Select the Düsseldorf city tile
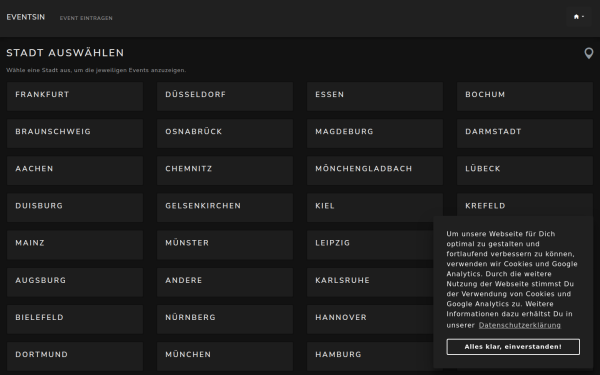600x375 pixels. click(x=225, y=96)
